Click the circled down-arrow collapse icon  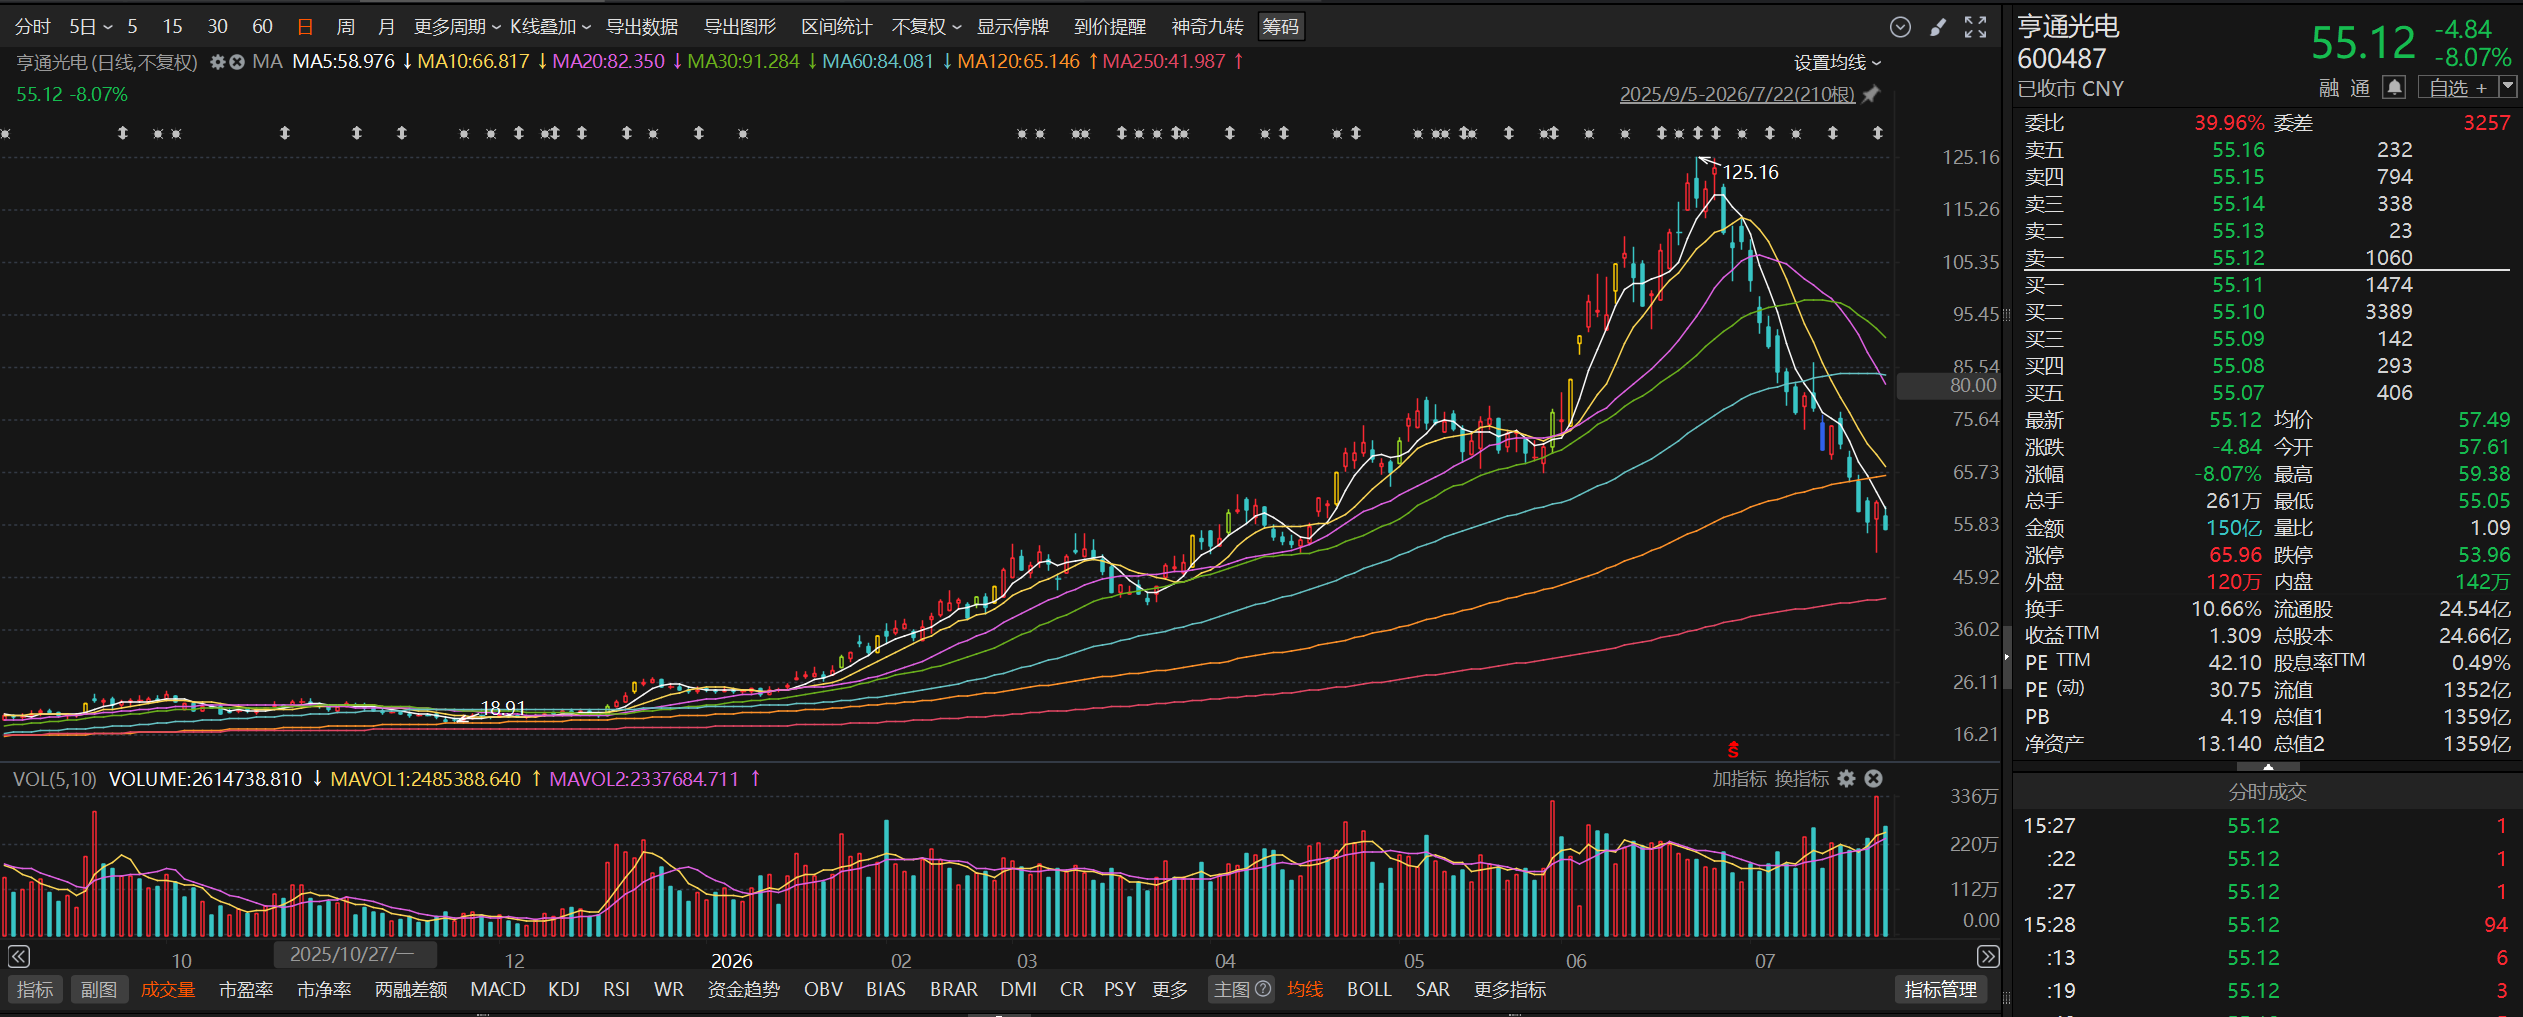pyautogui.click(x=1900, y=27)
